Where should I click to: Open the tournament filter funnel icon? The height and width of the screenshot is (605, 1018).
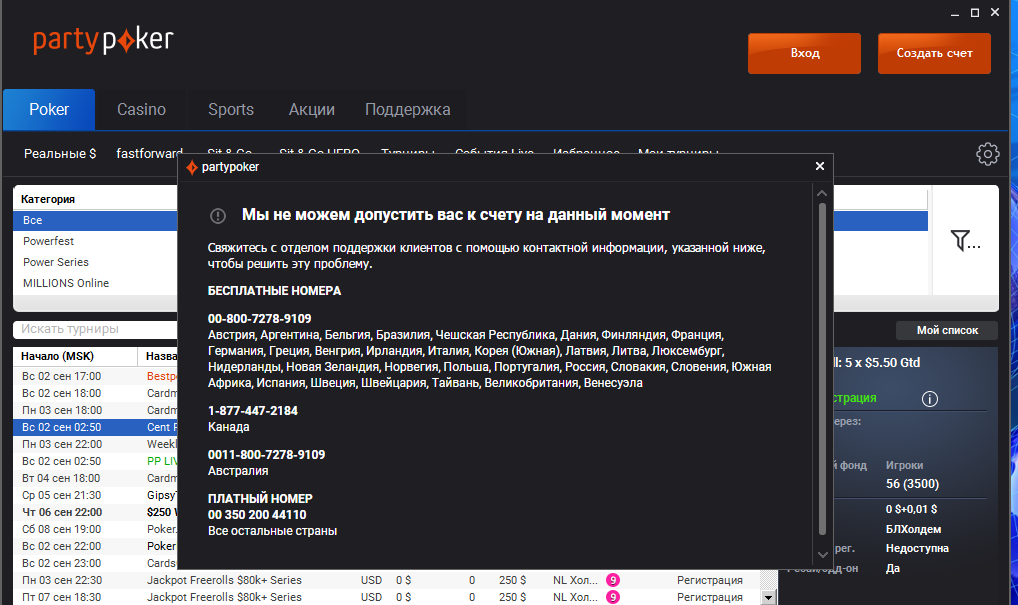[965, 240]
